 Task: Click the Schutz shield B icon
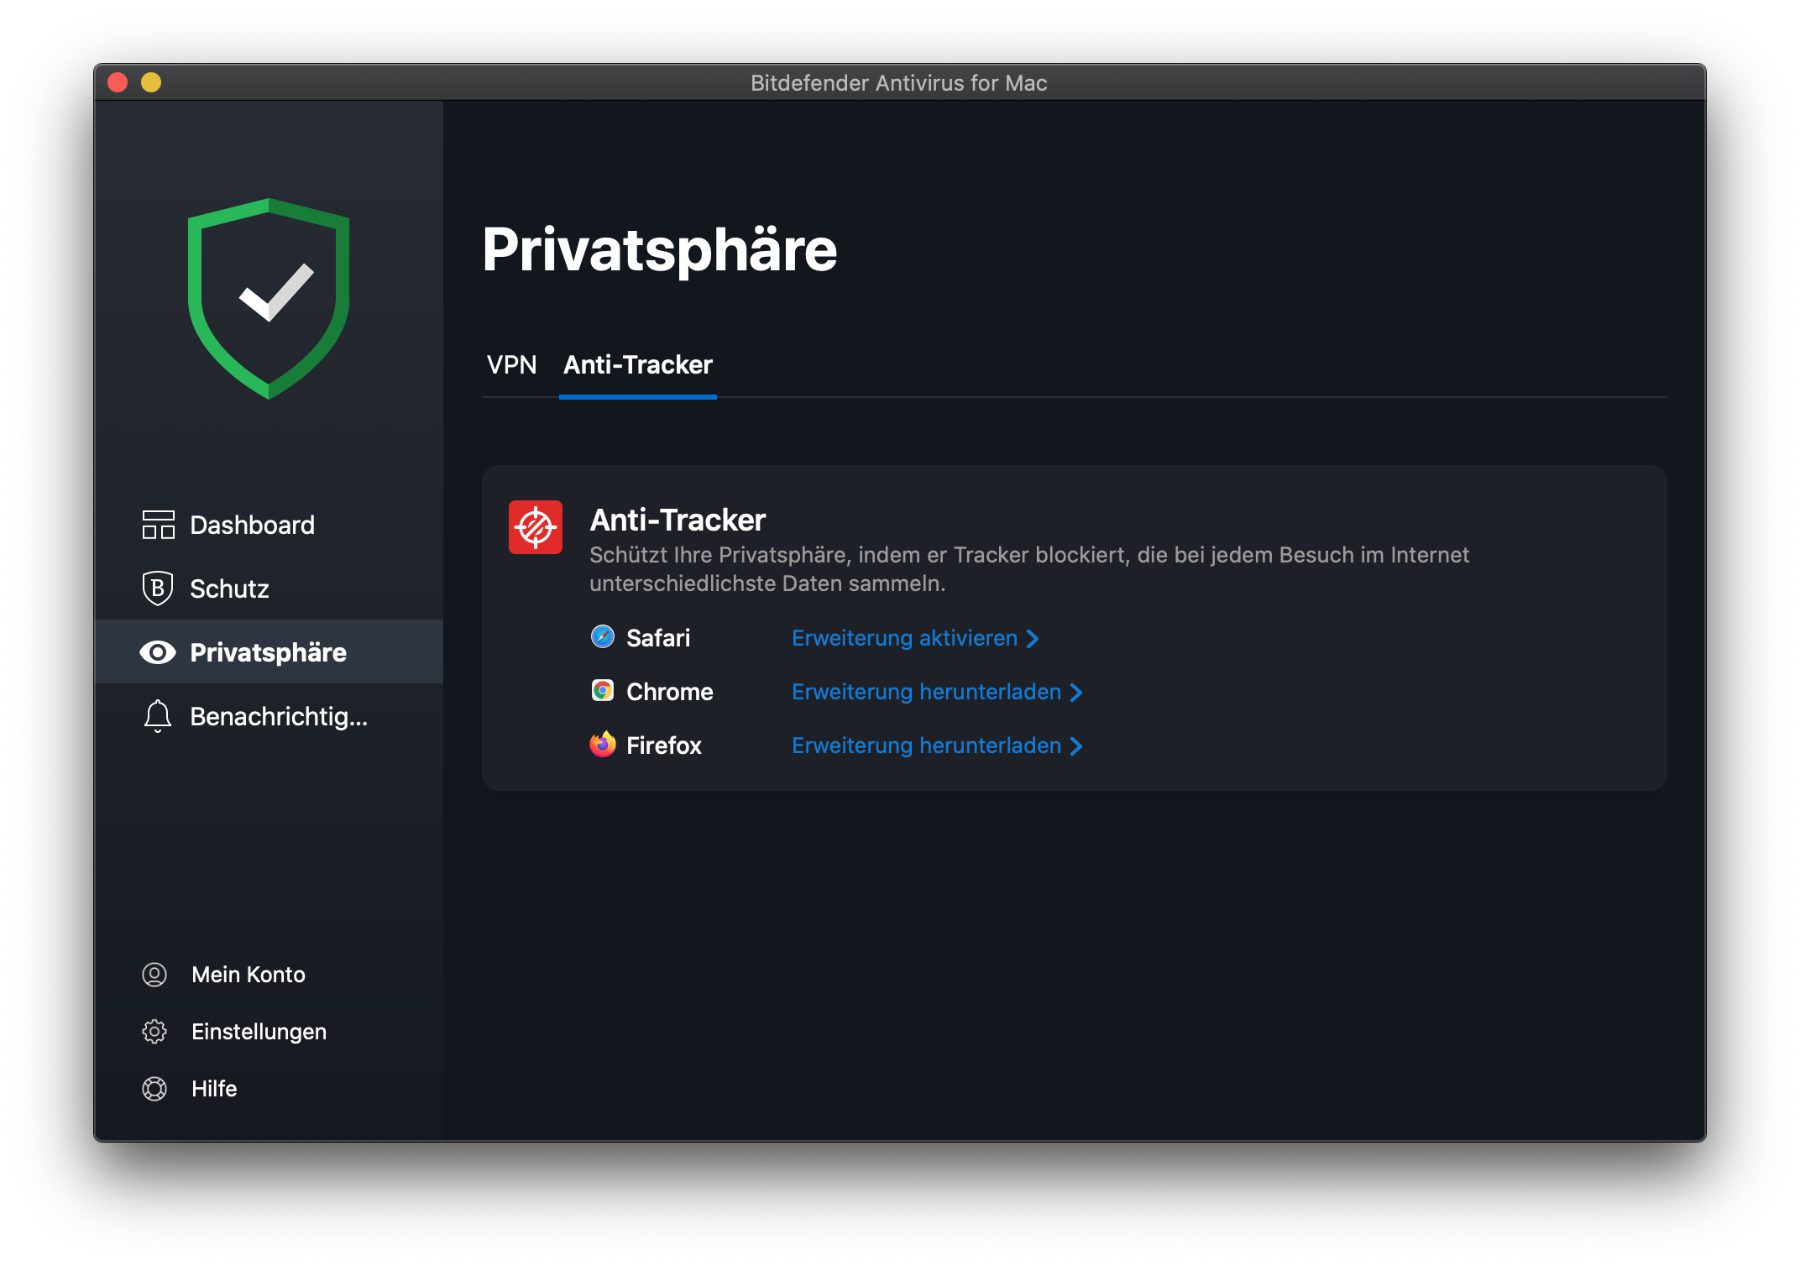(158, 588)
